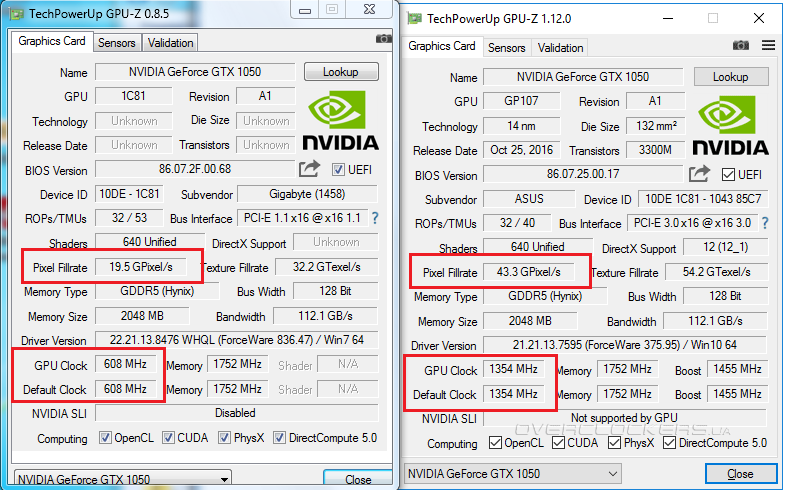Click the Bus Interface question mark in GPU-Z 1.12.0

765,223
